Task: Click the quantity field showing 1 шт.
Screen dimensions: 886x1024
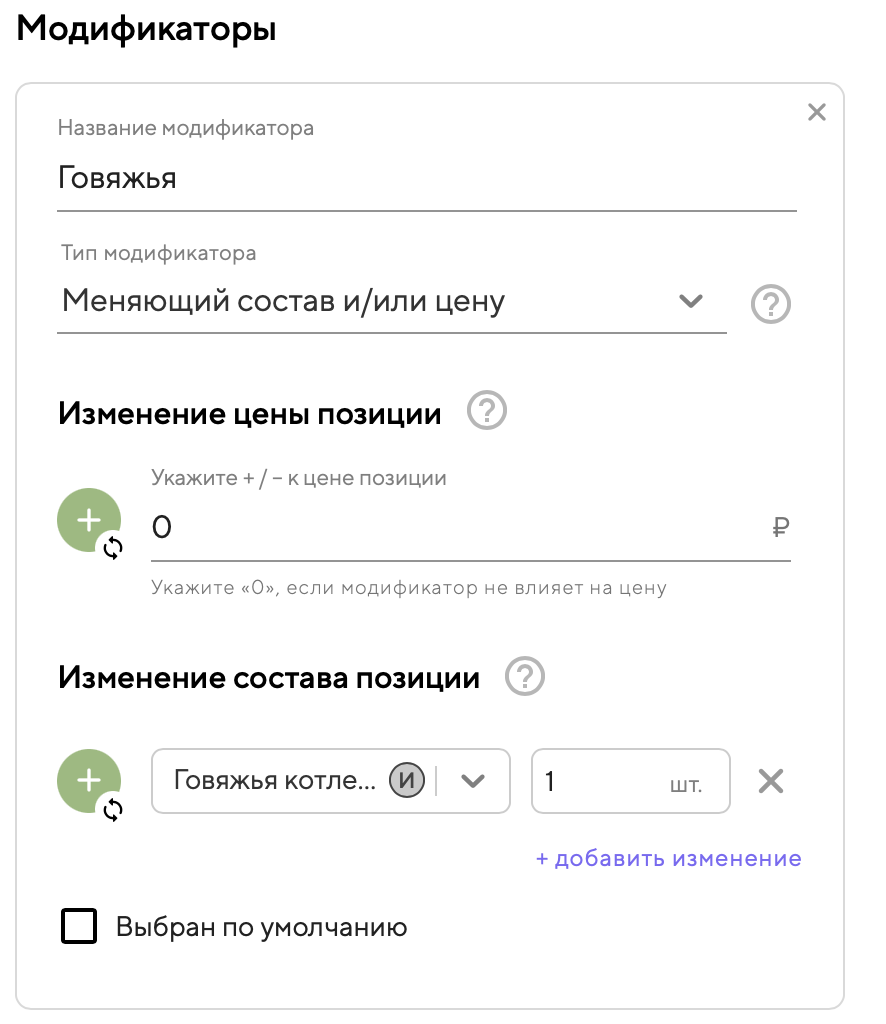Action: coord(600,781)
